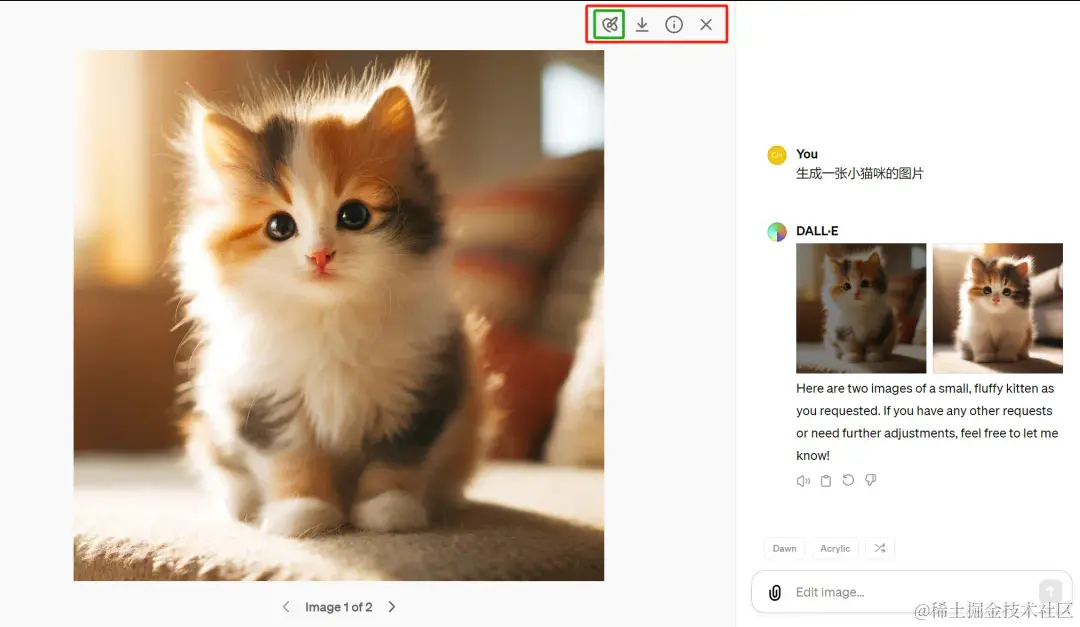The width and height of the screenshot is (1080, 627).
Task: Select the 'Image 1 of 2' label
Action: [339, 607]
